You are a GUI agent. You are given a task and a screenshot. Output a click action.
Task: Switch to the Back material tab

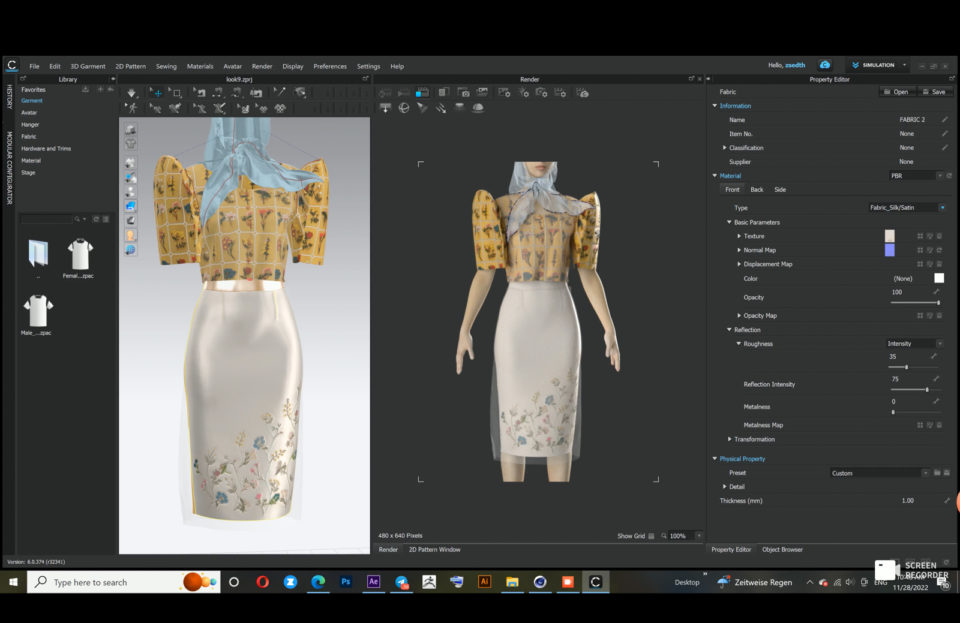coord(758,190)
